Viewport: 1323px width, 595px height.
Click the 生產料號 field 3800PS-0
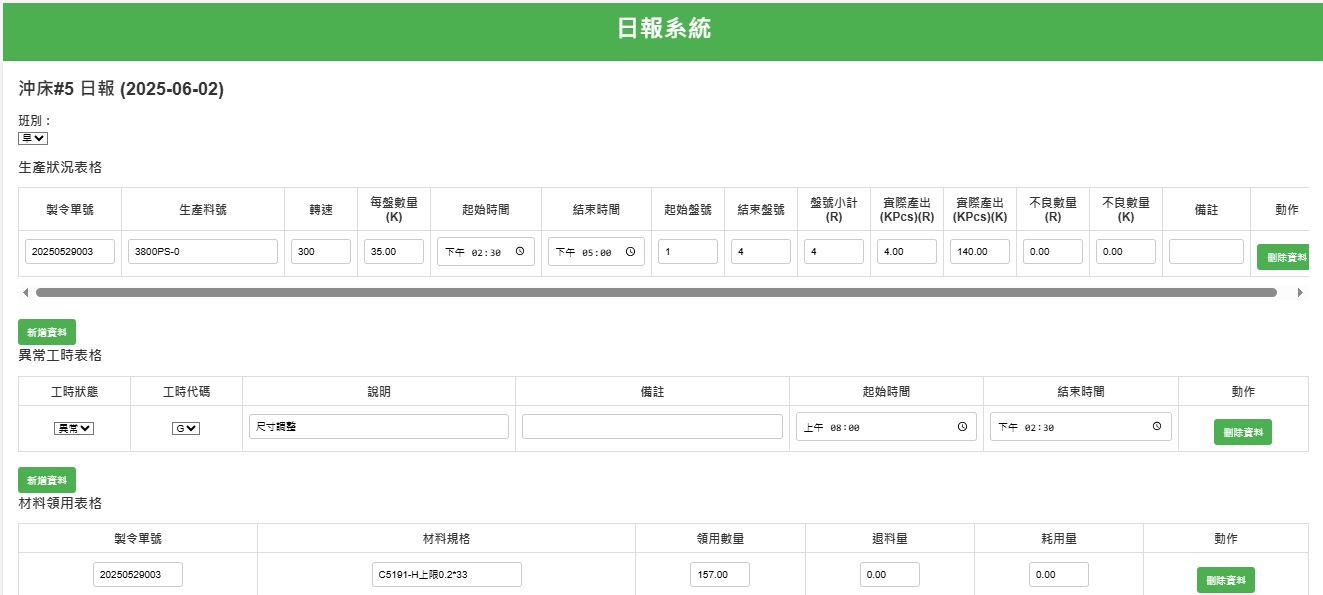click(203, 252)
